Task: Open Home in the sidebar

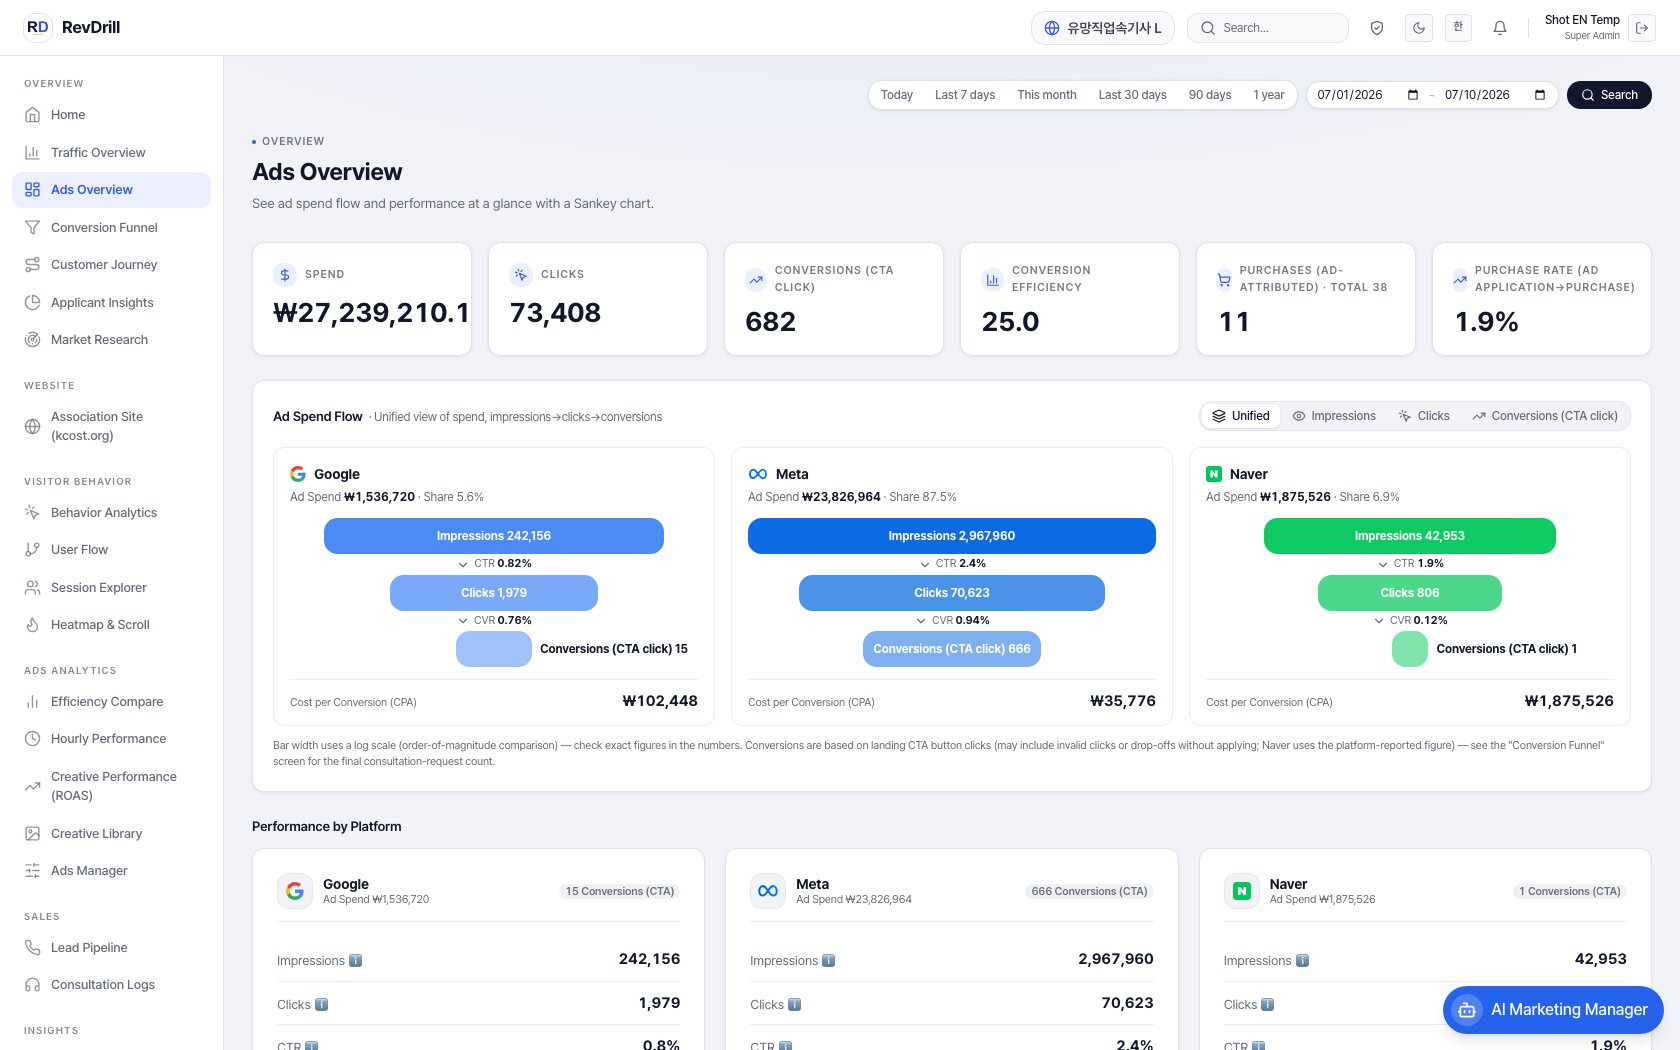Action: pos(111,115)
